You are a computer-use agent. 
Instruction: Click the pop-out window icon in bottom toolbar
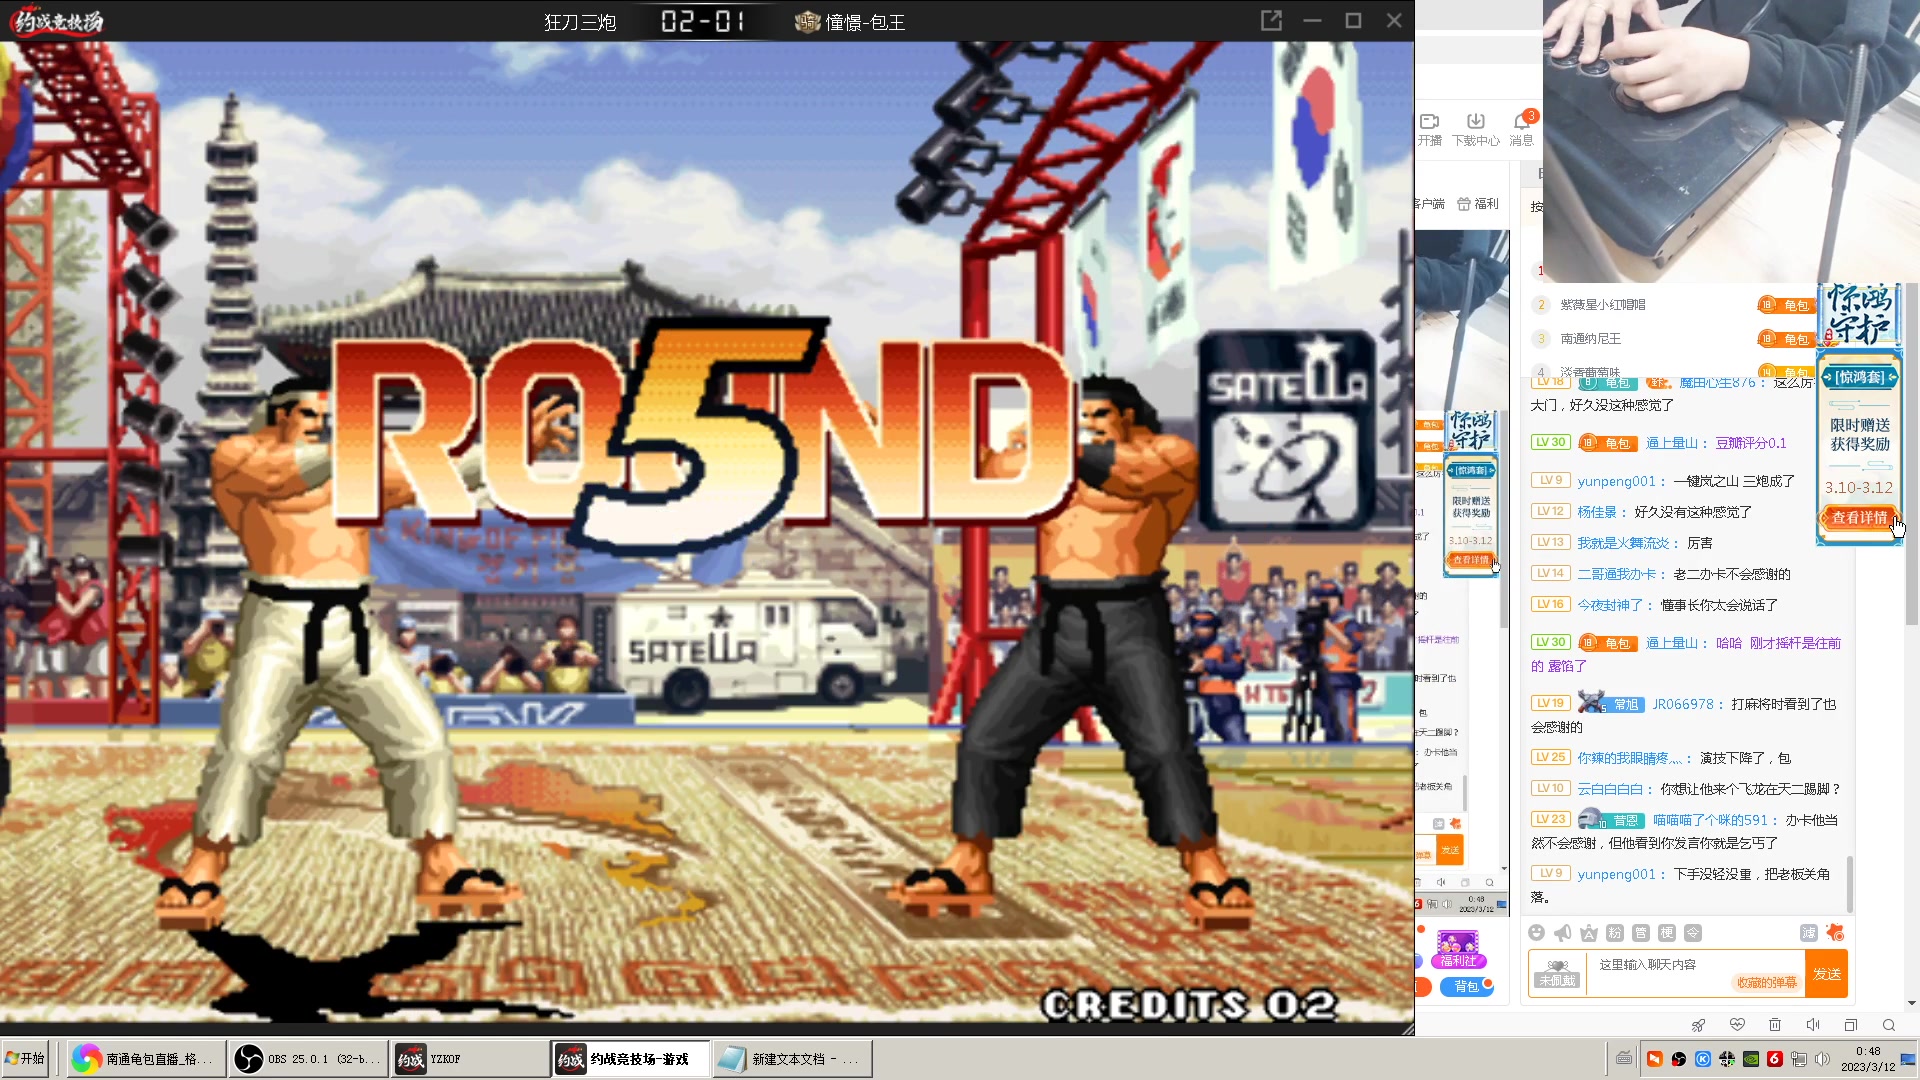[x=1851, y=1025]
